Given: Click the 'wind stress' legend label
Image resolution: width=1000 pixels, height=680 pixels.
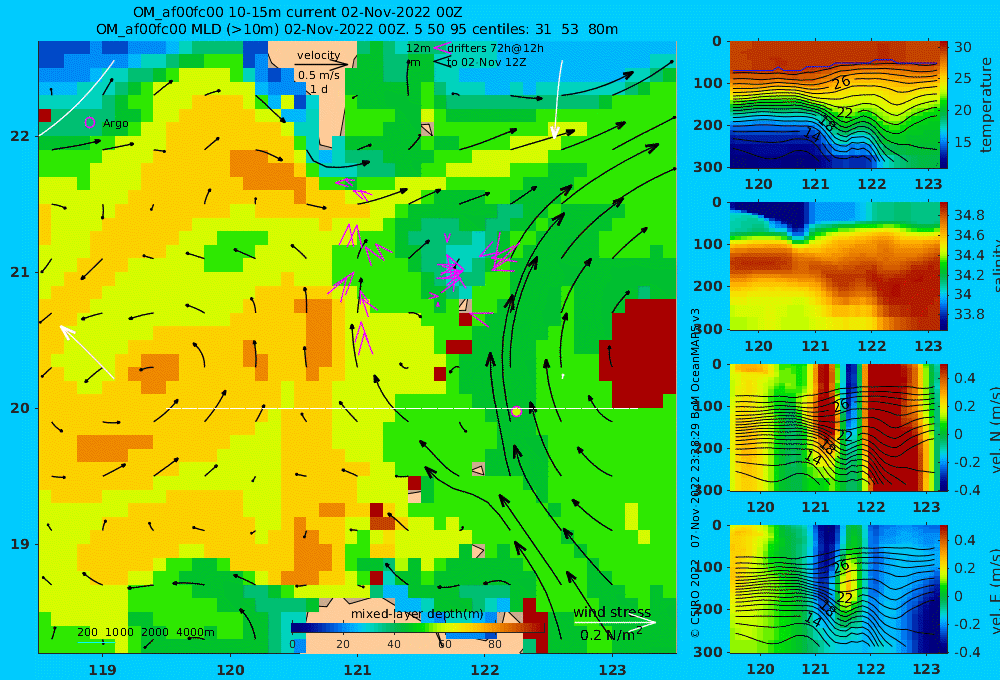Looking at the screenshot, I should point(612,612).
